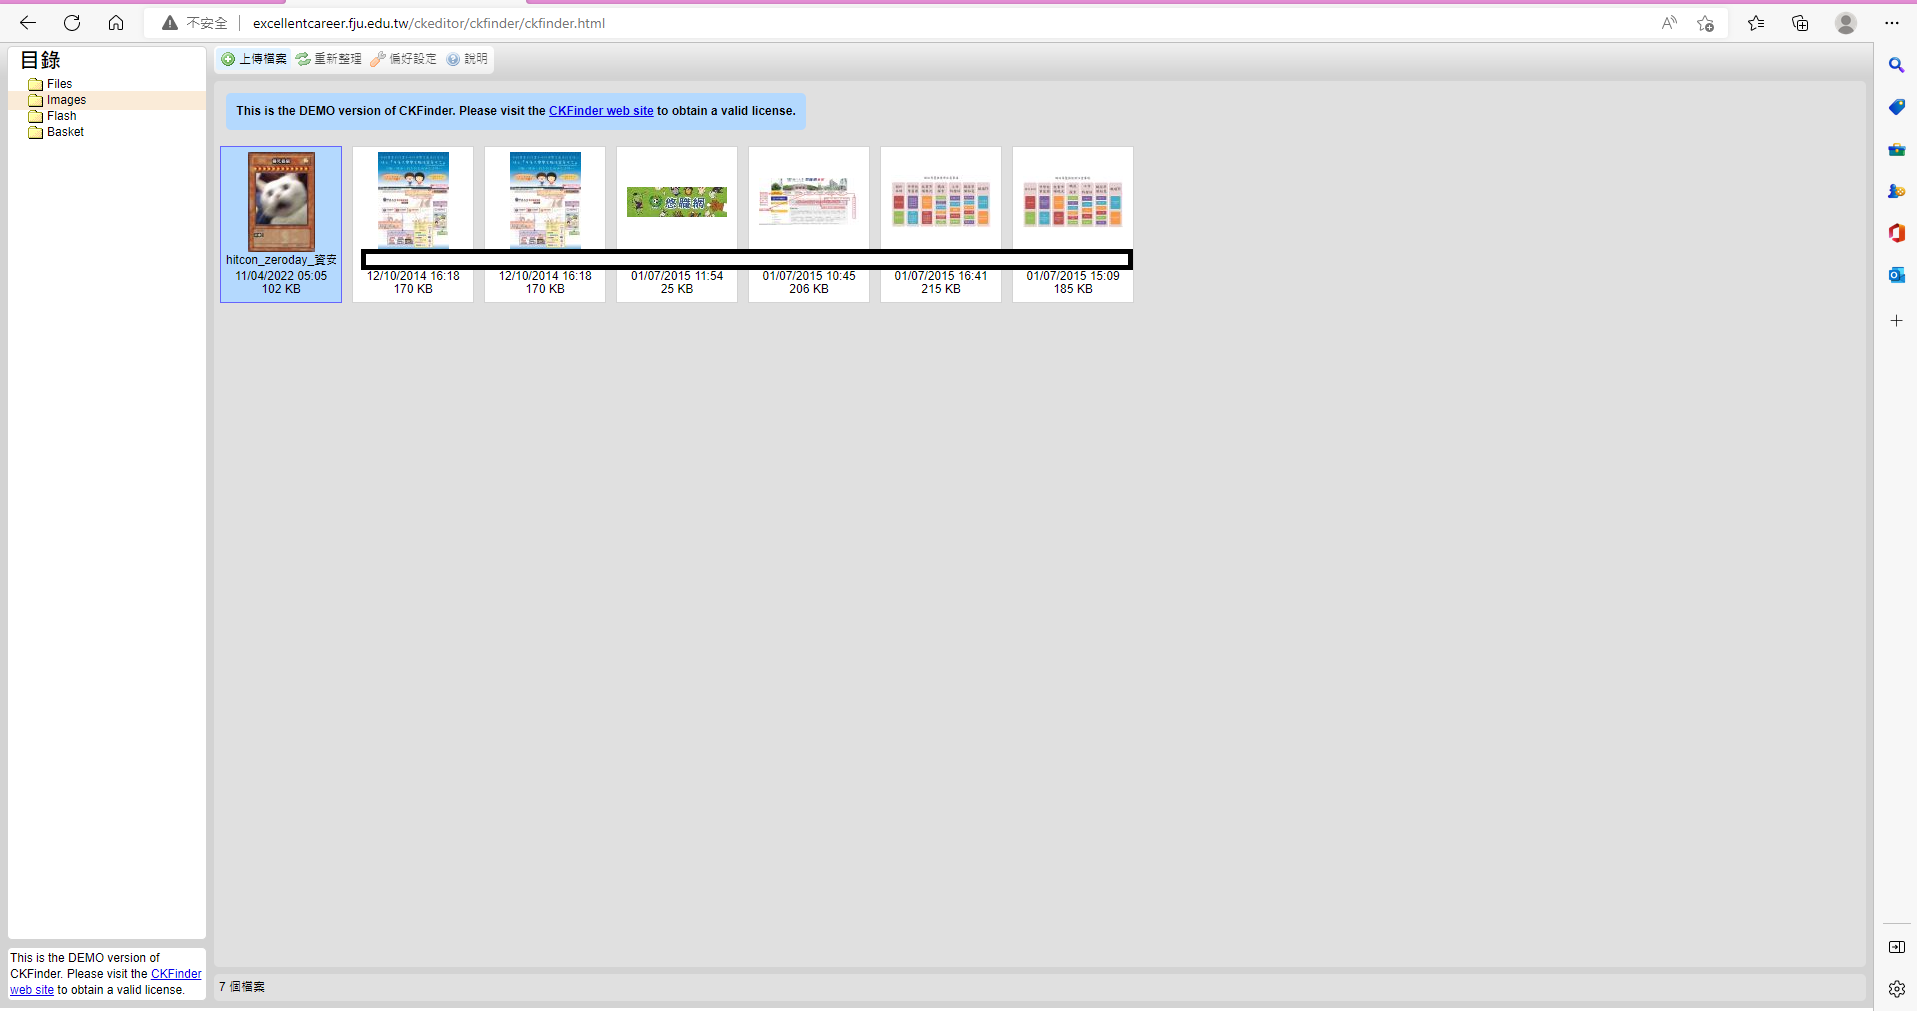The height and width of the screenshot is (1011, 1917).
Task: Open the Collections icon
Action: click(1800, 23)
